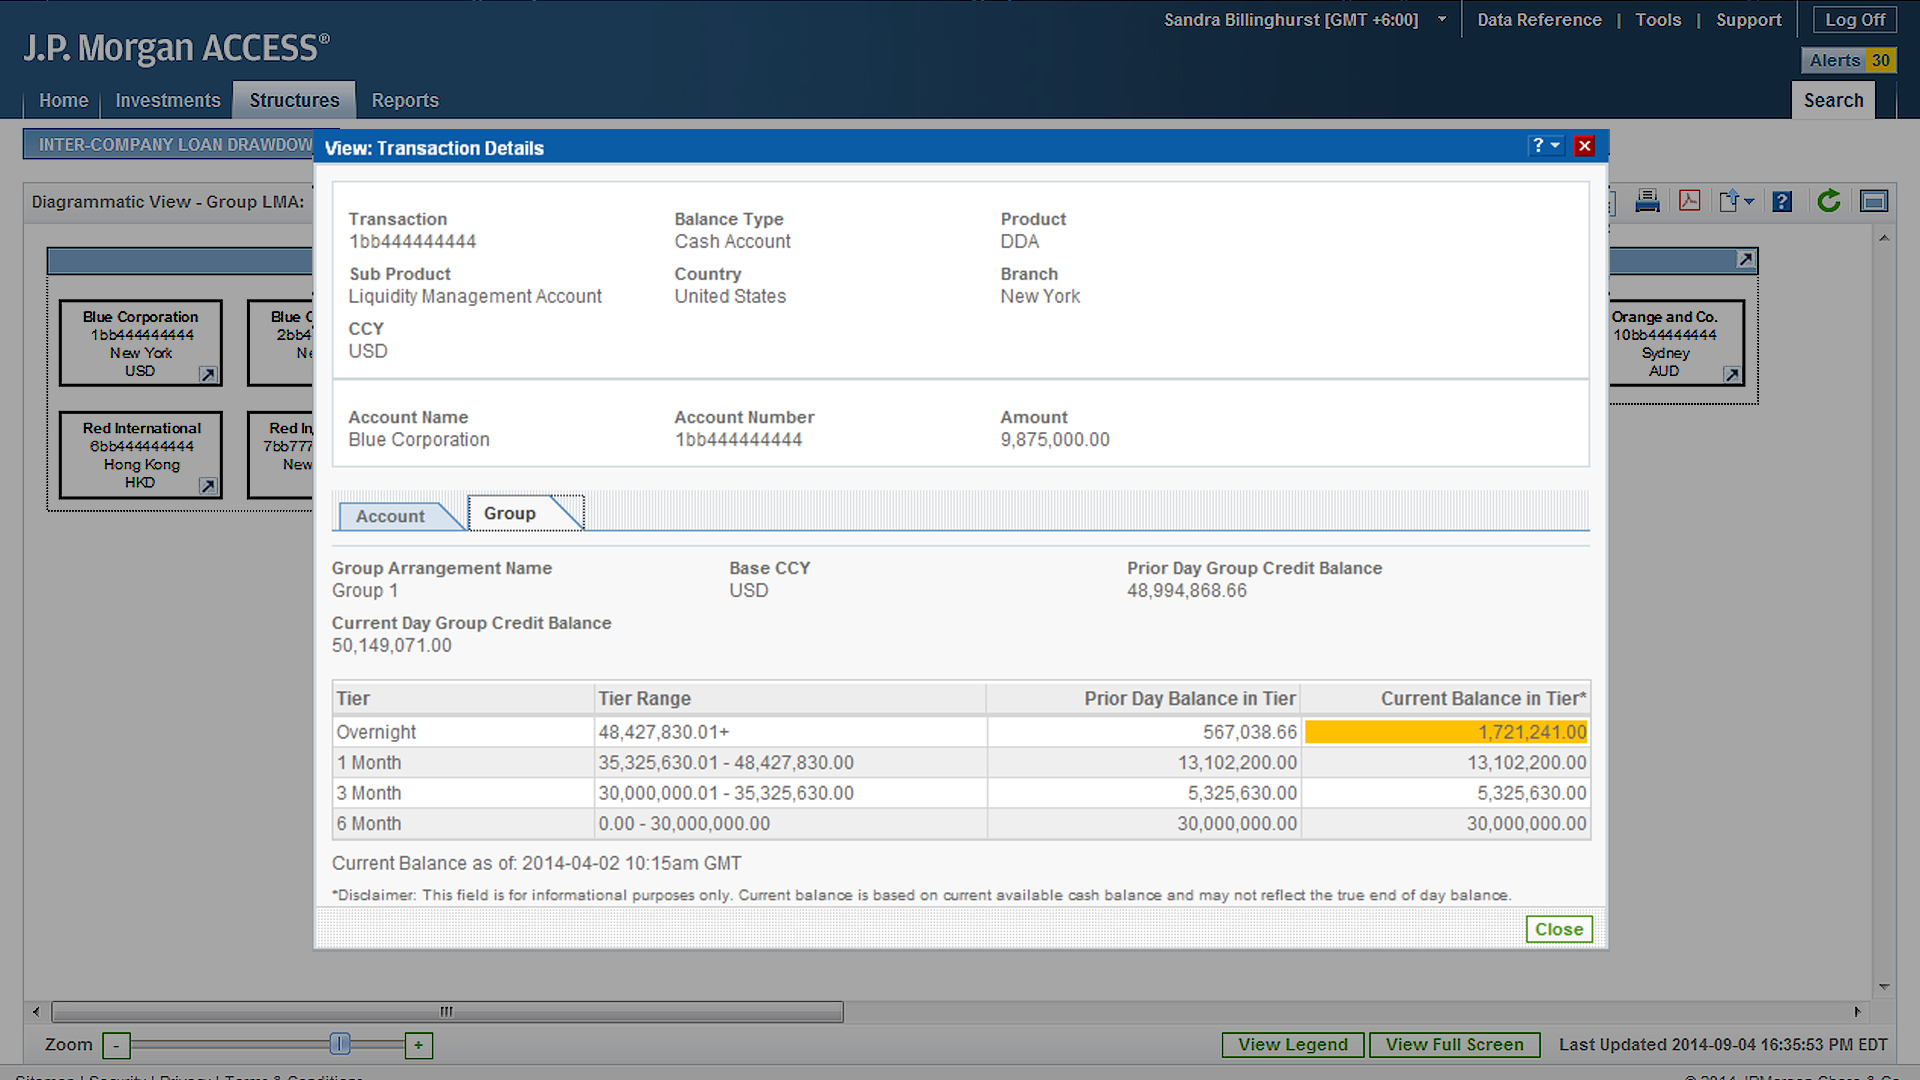The height and width of the screenshot is (1080, 1920).
Task: Click the green refresh icon
Action: point(1829,201)
